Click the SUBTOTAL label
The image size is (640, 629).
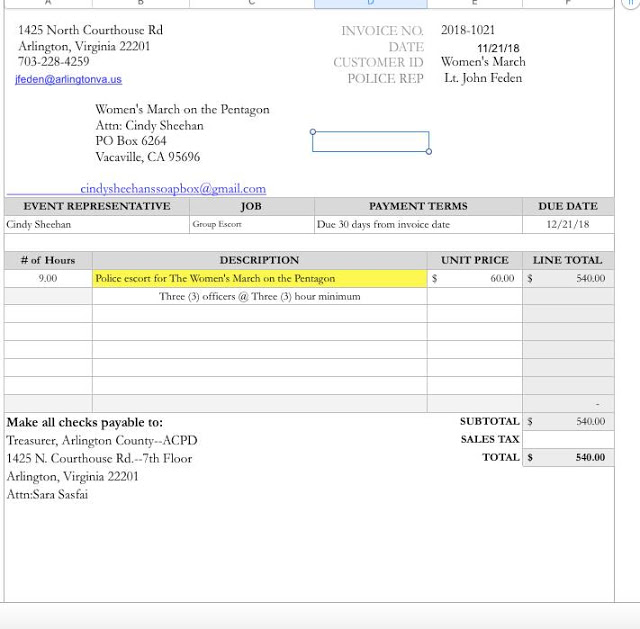coord(490,421)
